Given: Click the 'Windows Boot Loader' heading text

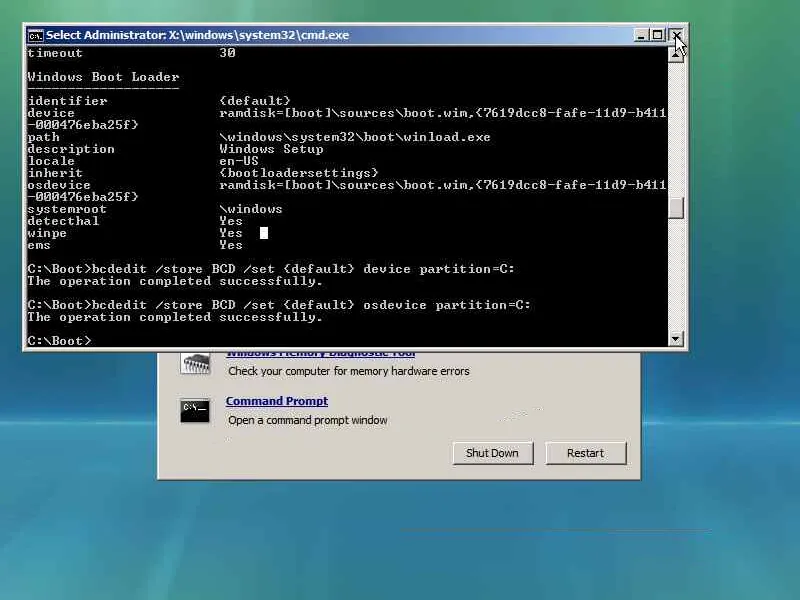Looking at the screenshot, I should (103, 77).
